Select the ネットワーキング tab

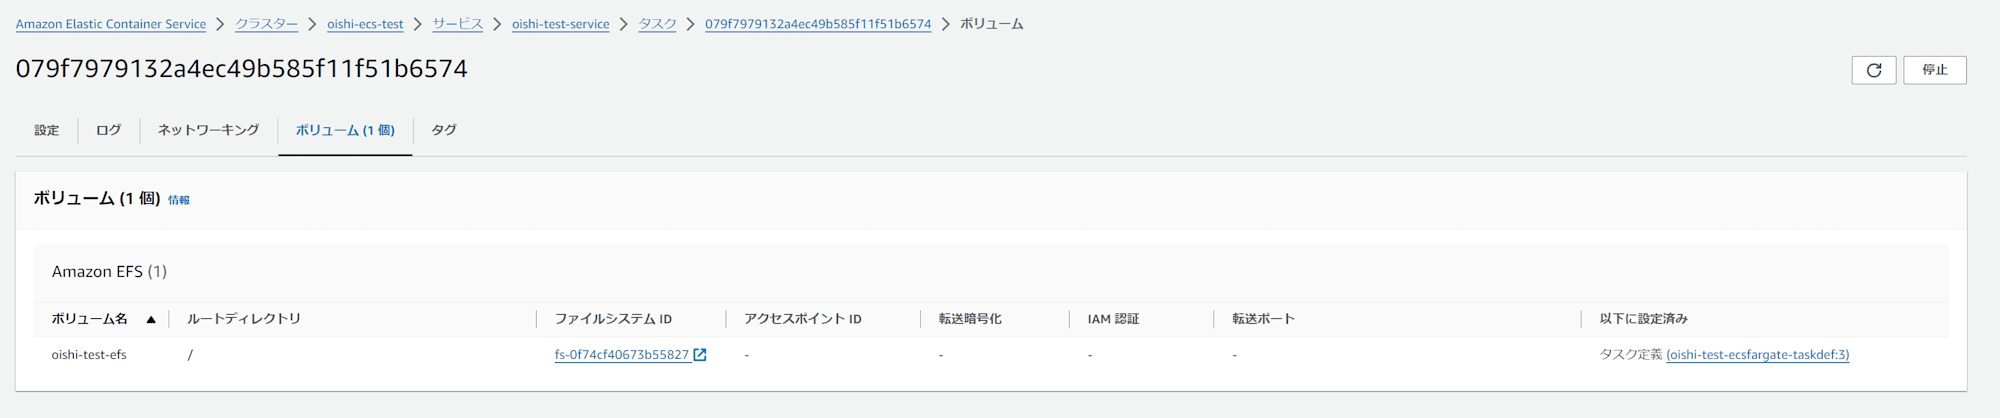click(x=208, y=130)
